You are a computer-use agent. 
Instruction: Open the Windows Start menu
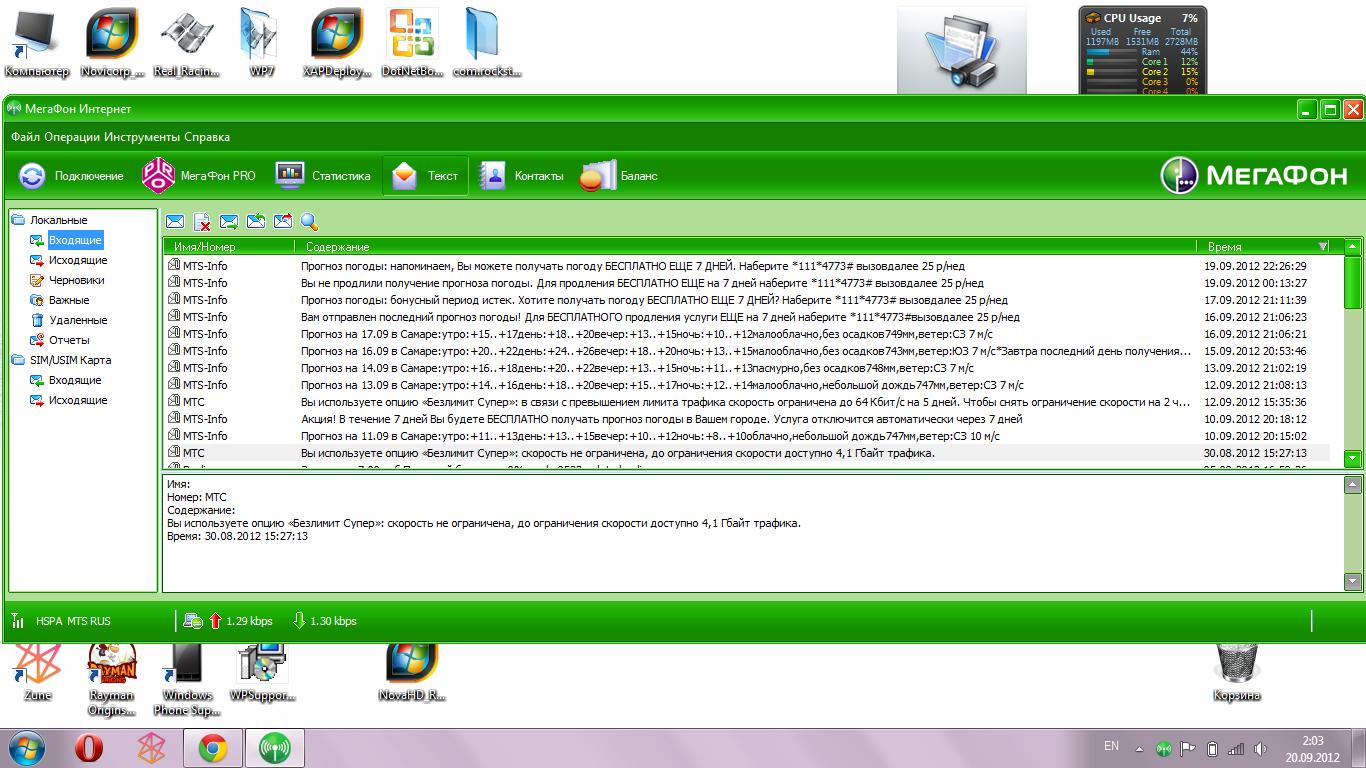[x=27, y=747]
